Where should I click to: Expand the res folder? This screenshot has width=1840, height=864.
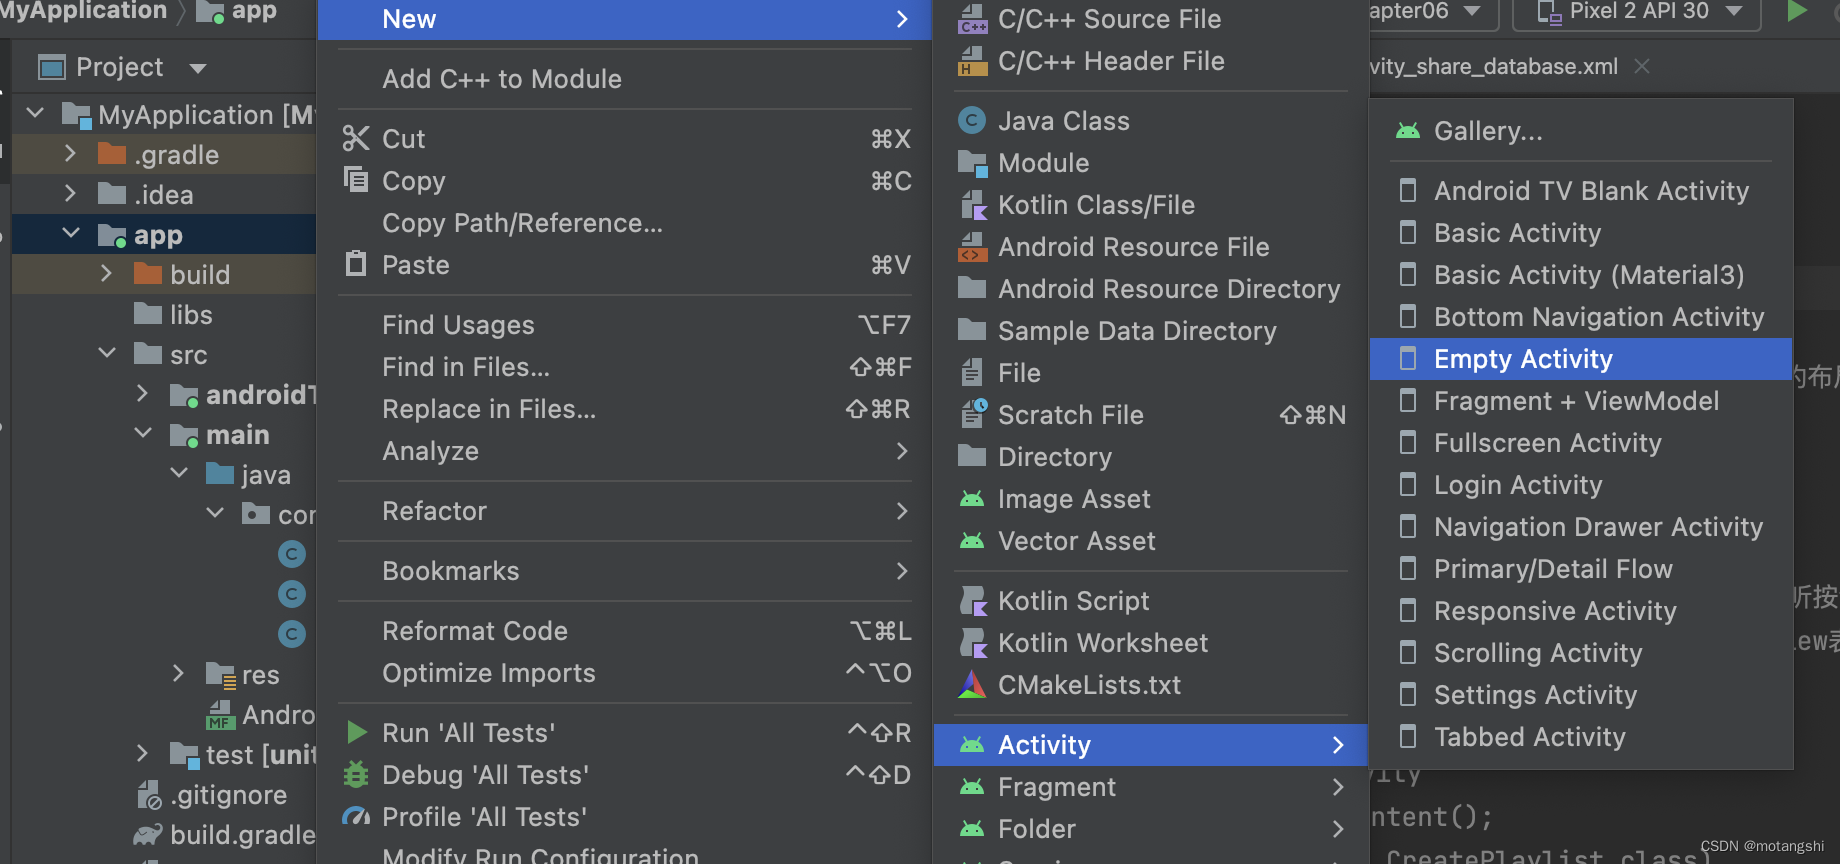click(x=178, y=674)
